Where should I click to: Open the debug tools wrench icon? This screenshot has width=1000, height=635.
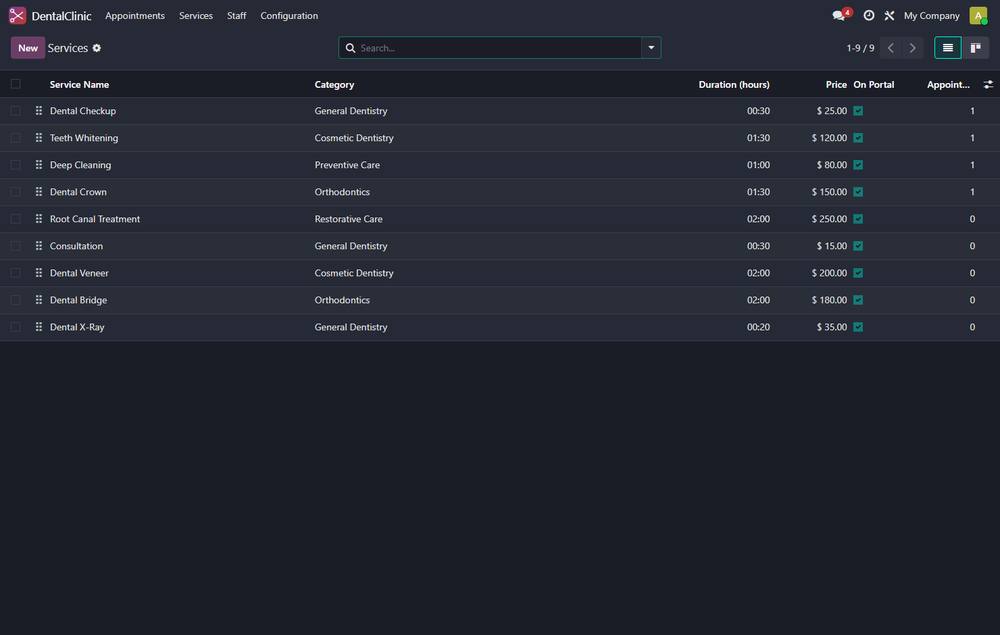[889, 15]
